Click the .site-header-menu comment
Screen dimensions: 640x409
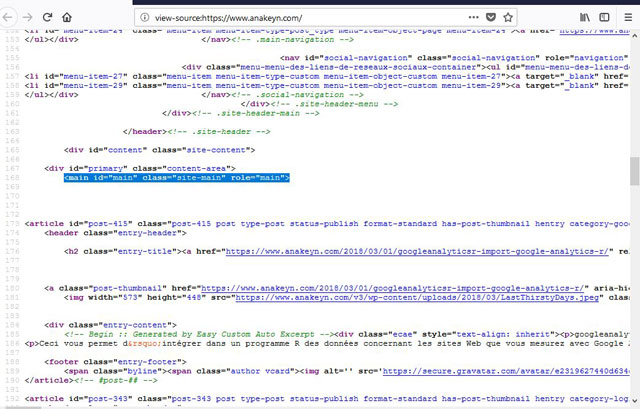pyautogui.click(x=334, y=104)
